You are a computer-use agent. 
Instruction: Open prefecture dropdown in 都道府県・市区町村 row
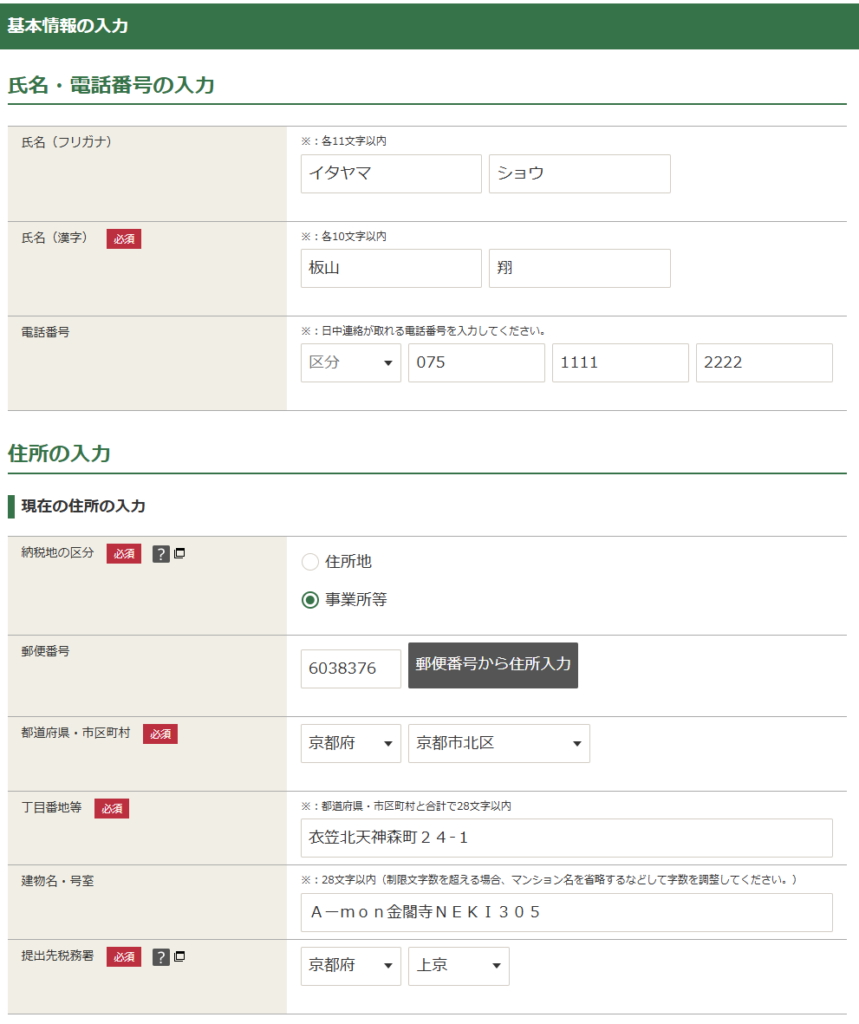[350, 743]
